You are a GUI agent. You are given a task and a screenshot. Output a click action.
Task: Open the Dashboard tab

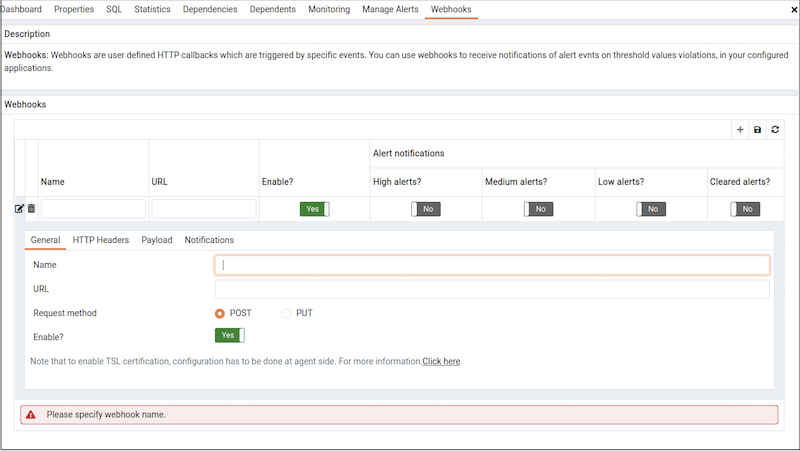(x=21, y=9)
